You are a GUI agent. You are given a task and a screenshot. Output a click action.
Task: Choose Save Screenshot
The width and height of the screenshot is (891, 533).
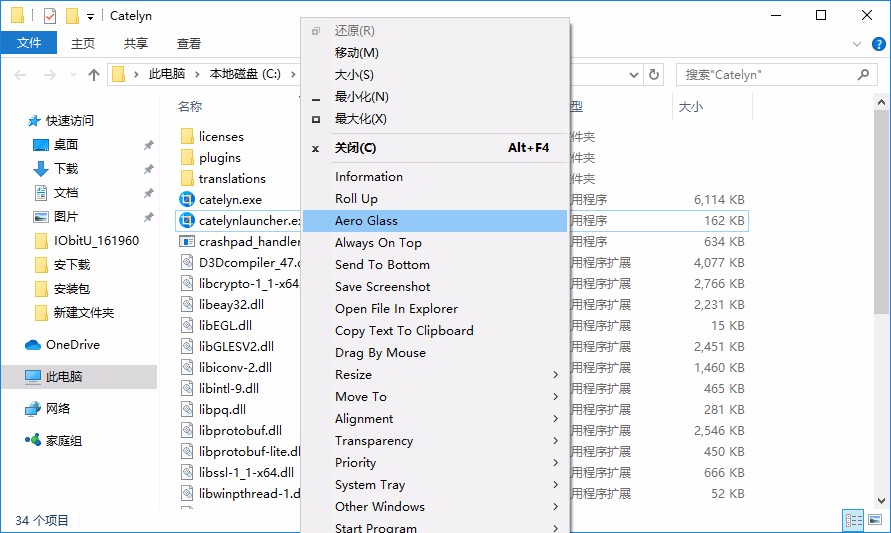point(435,287)
